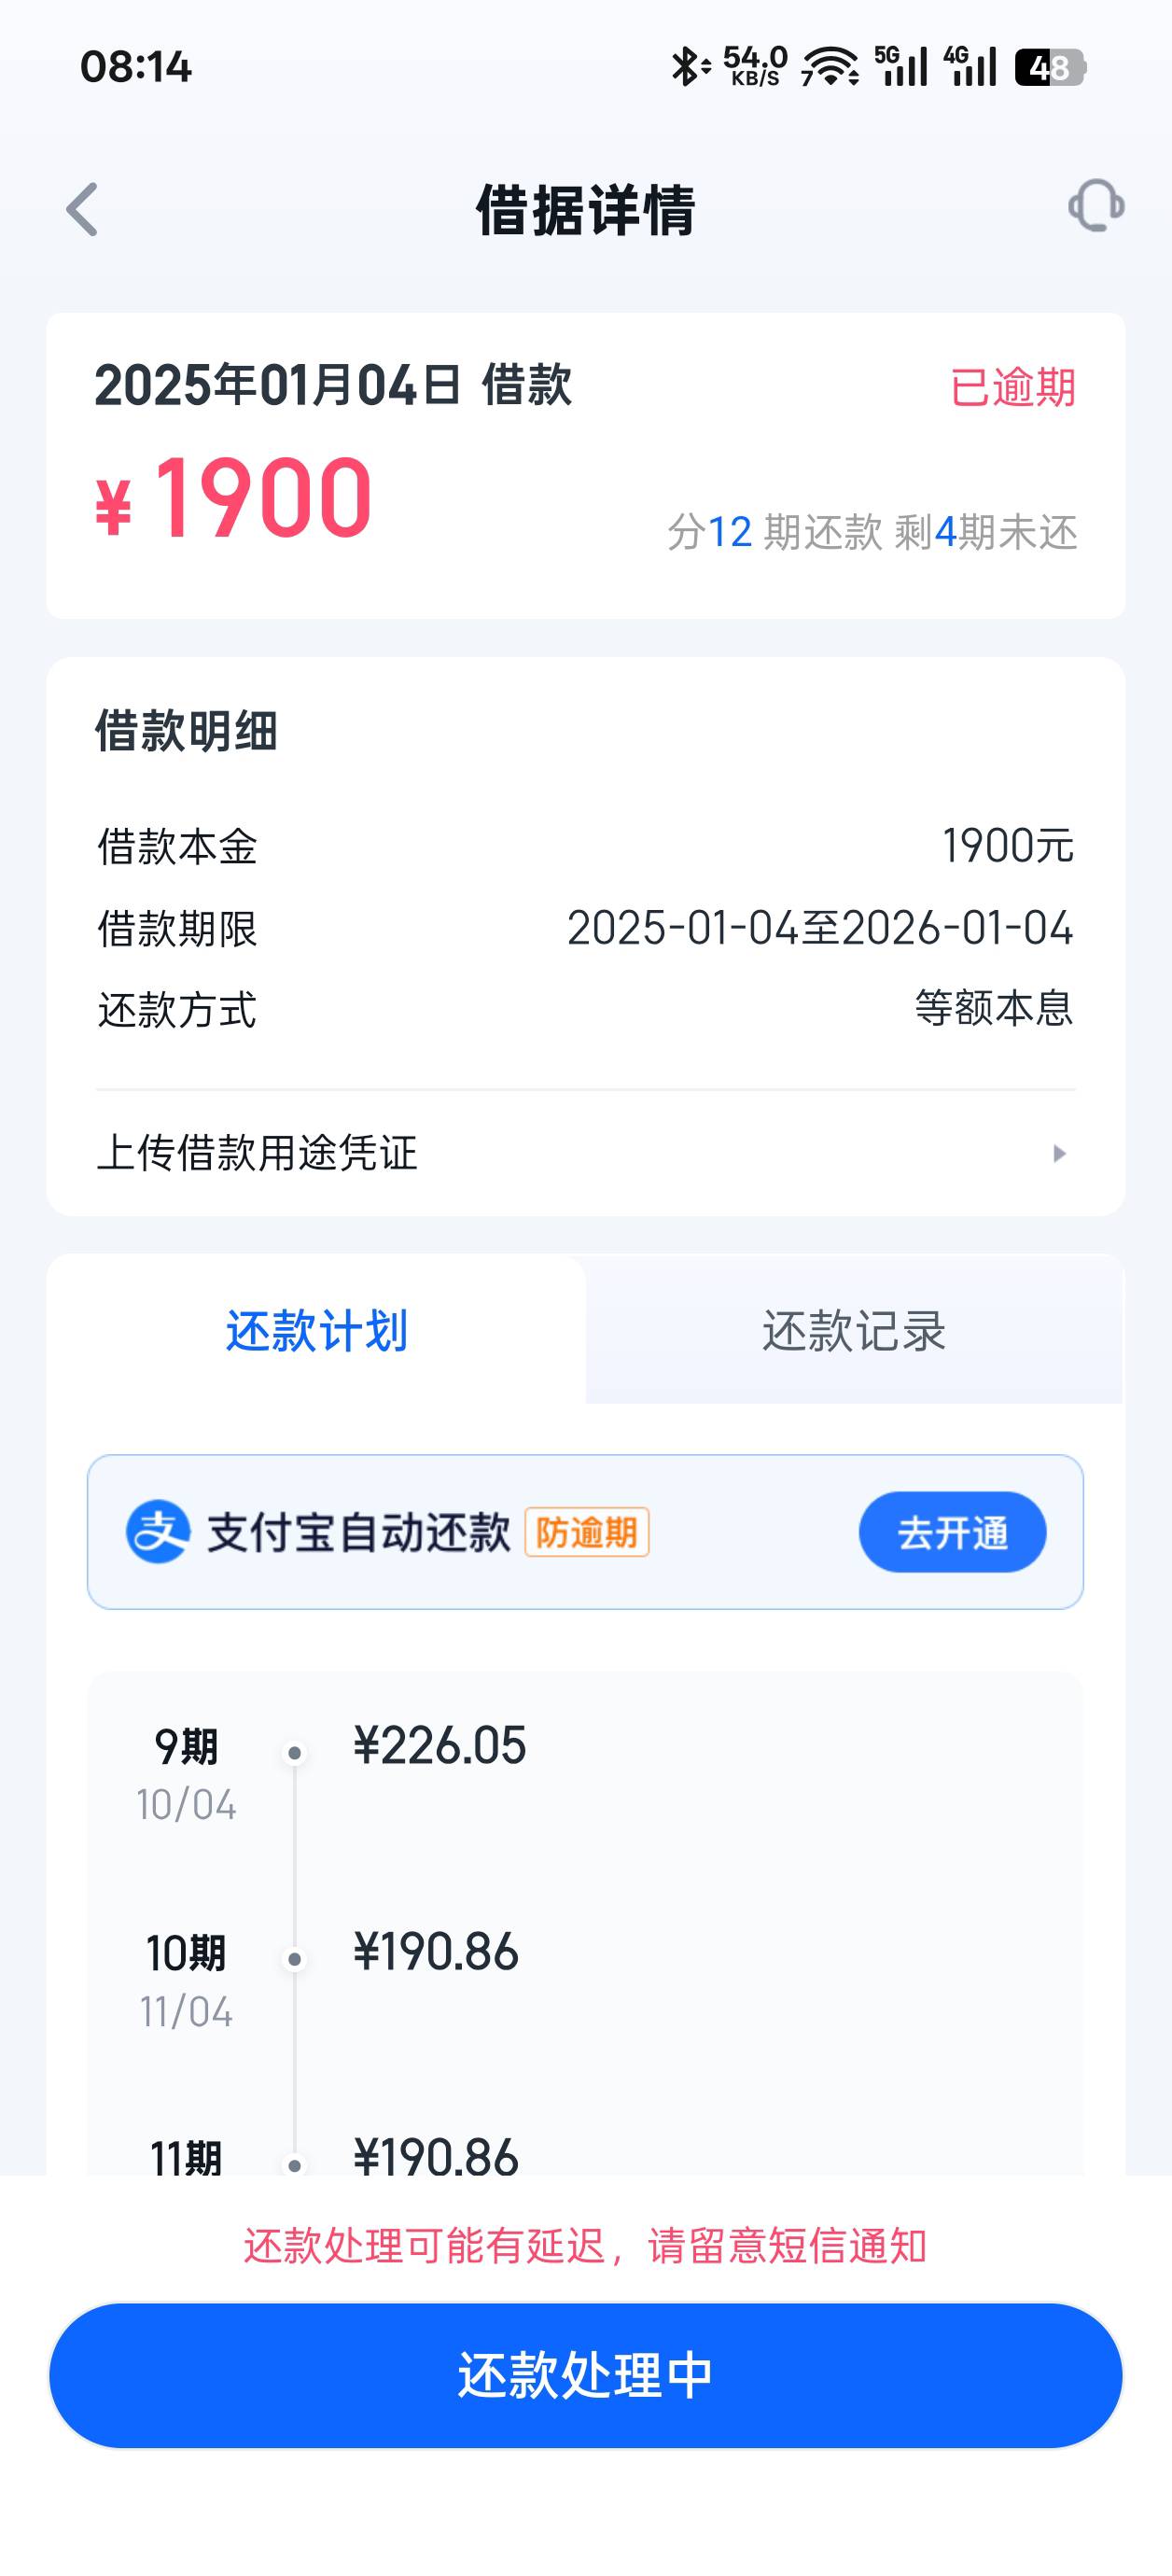This screenshot has width=1172, height=2576.
Task: Open the 上传借款用途凭证 row
Action: [584, 1153]
